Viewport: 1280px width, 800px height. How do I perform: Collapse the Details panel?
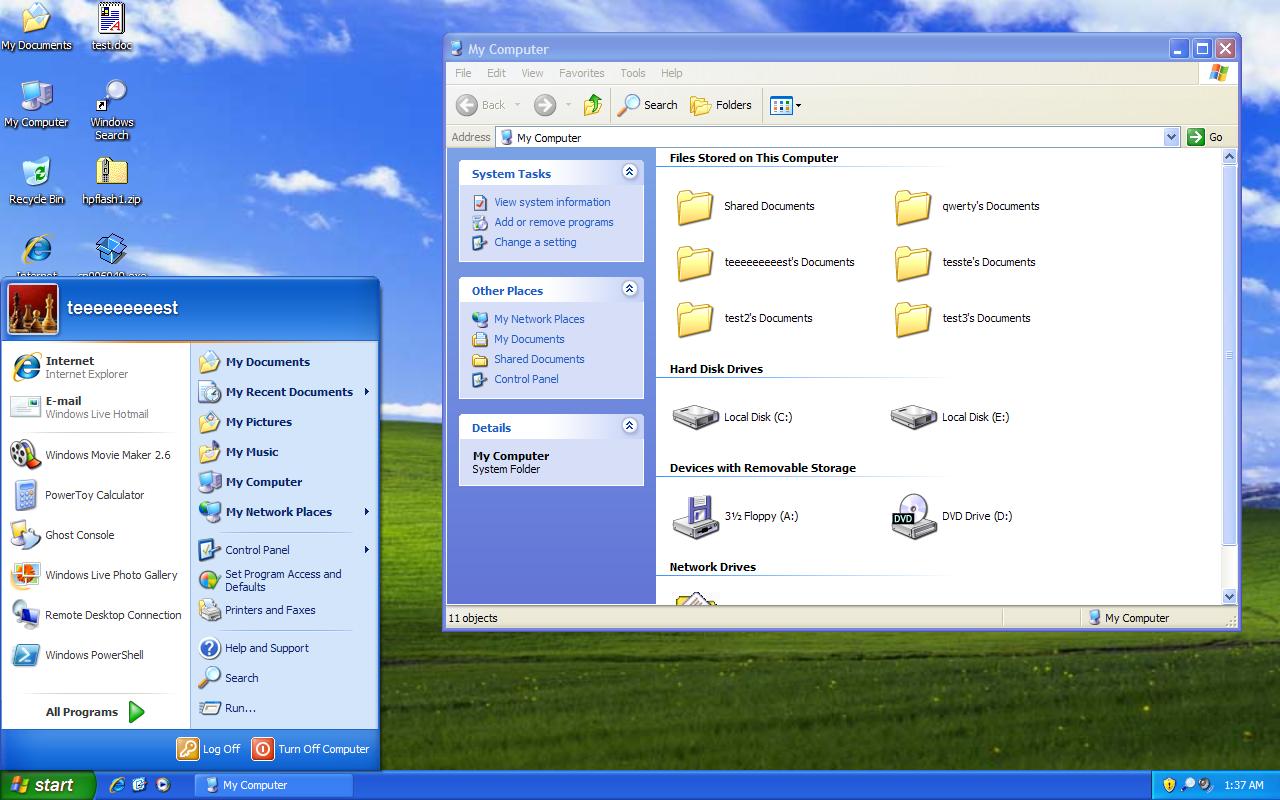pos(629,426)
